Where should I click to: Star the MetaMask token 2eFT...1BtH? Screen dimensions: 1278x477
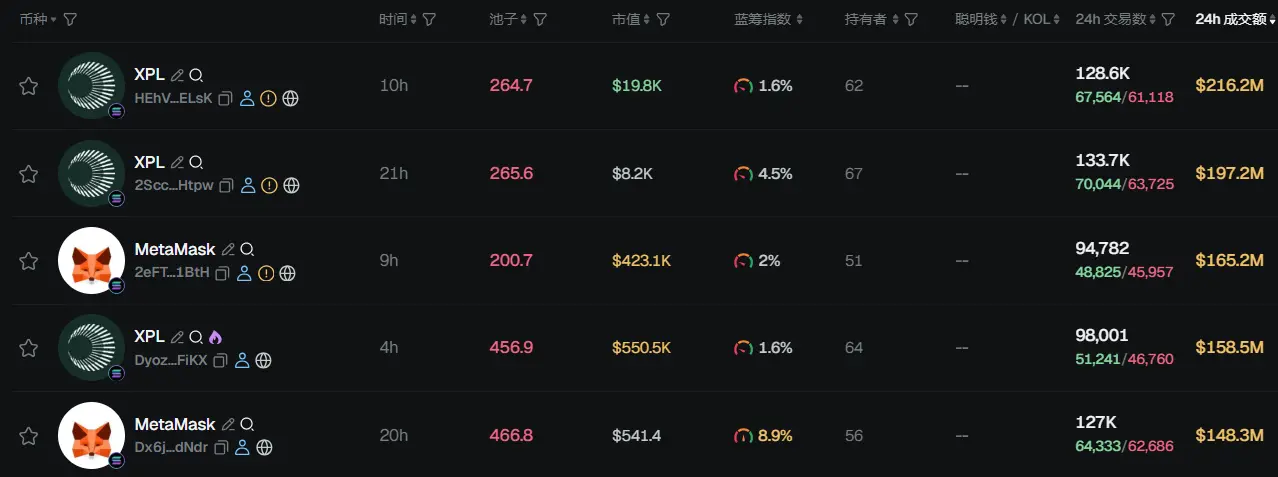tap(29, 261)
